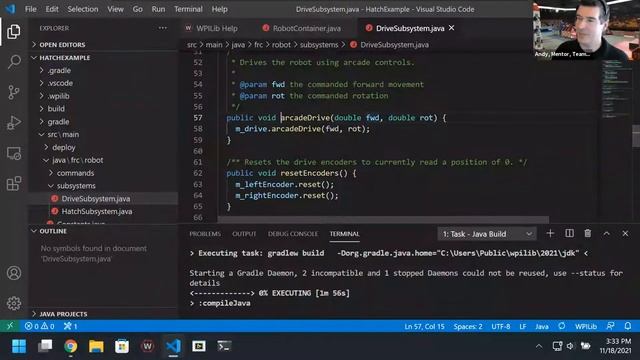
Task: Change language mode via Java status item
Action: click(x=542, y=326)
